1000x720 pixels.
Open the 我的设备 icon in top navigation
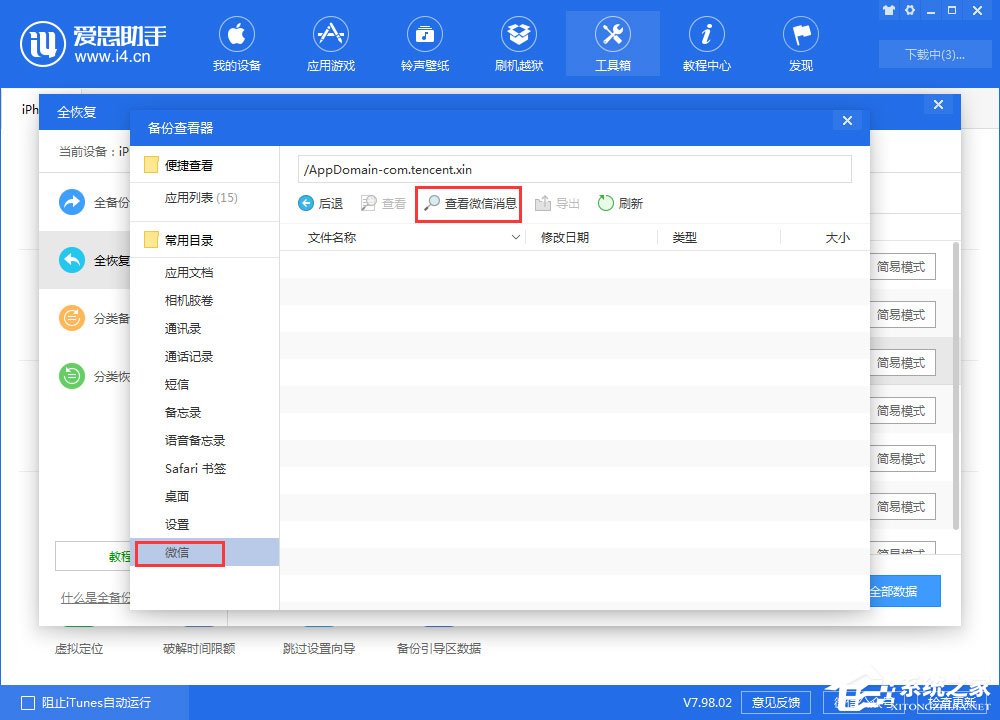pos(237,42)
